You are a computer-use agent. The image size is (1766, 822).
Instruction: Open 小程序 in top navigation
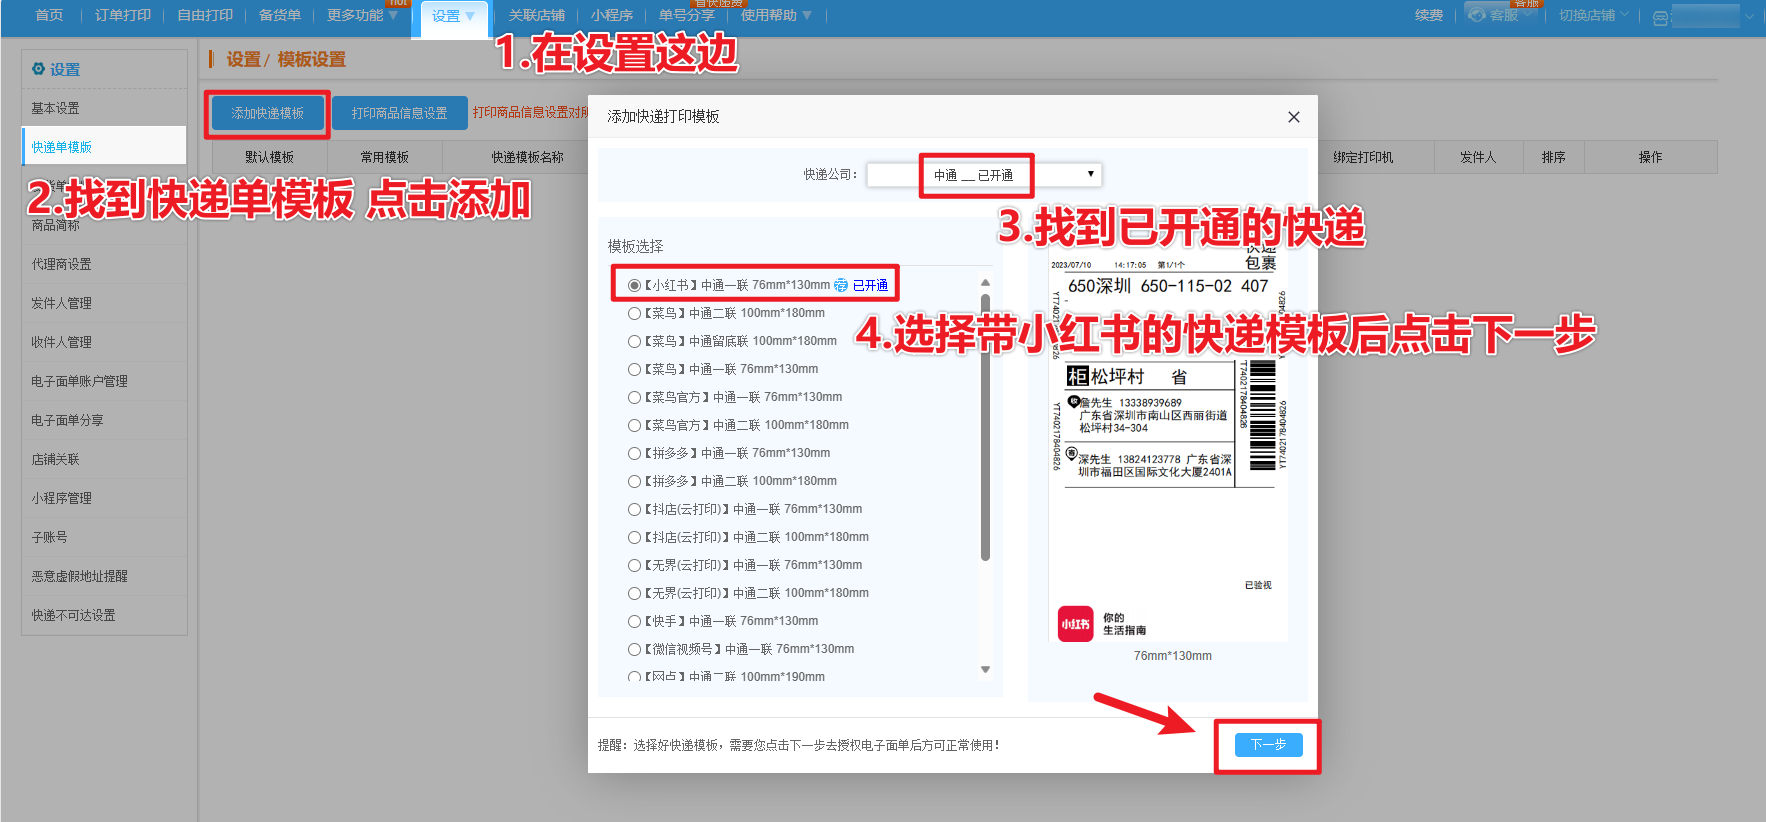(612, 15)
